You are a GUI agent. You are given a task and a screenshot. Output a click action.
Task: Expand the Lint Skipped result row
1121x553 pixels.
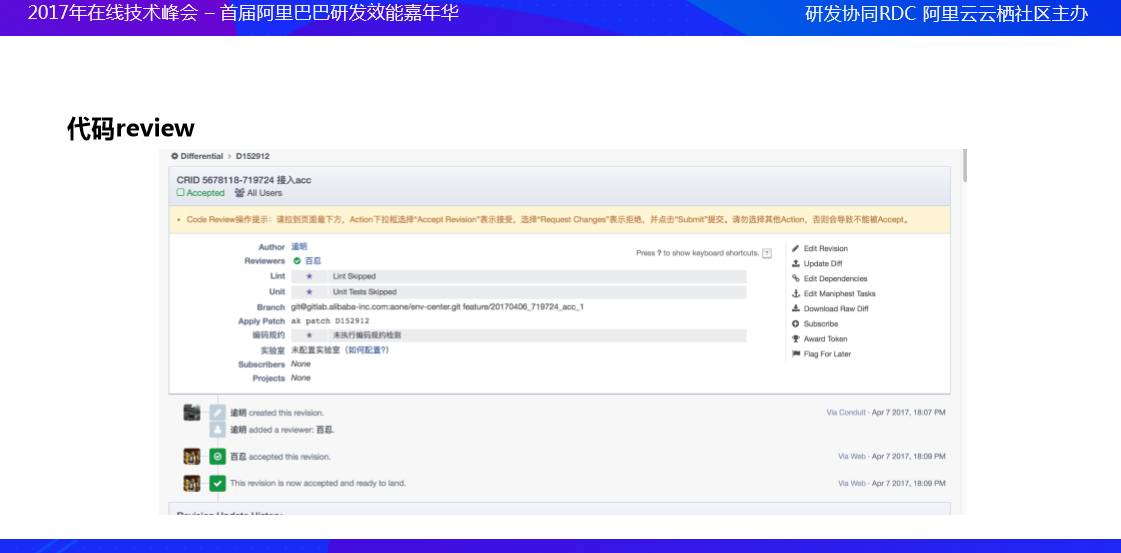(x=518, y=276)
